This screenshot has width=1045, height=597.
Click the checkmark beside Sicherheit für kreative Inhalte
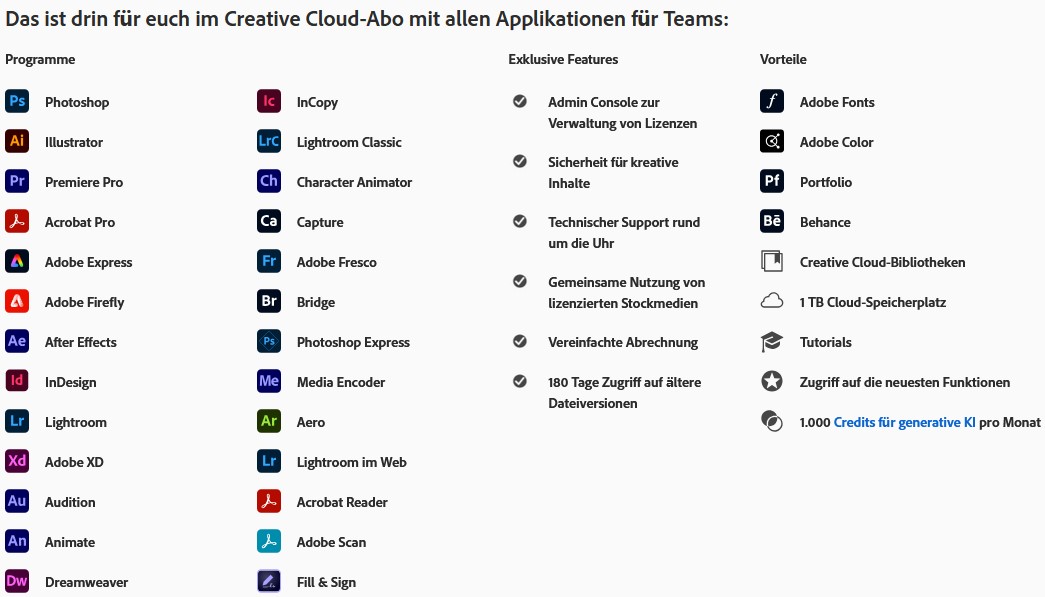coord(520,161)
